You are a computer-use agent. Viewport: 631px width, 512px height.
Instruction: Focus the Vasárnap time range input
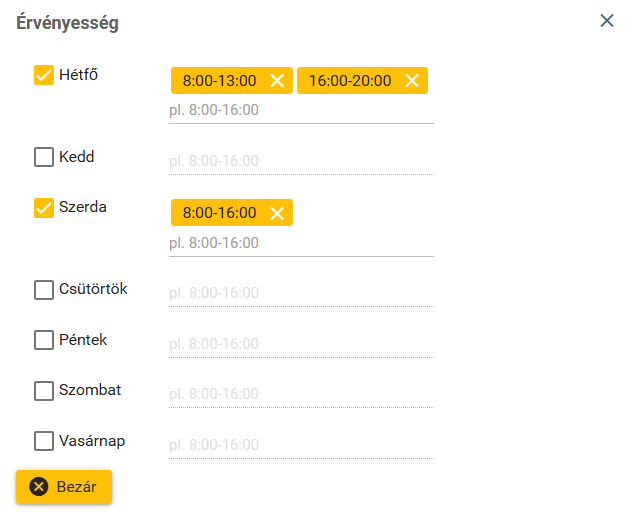tap(300, 445)
